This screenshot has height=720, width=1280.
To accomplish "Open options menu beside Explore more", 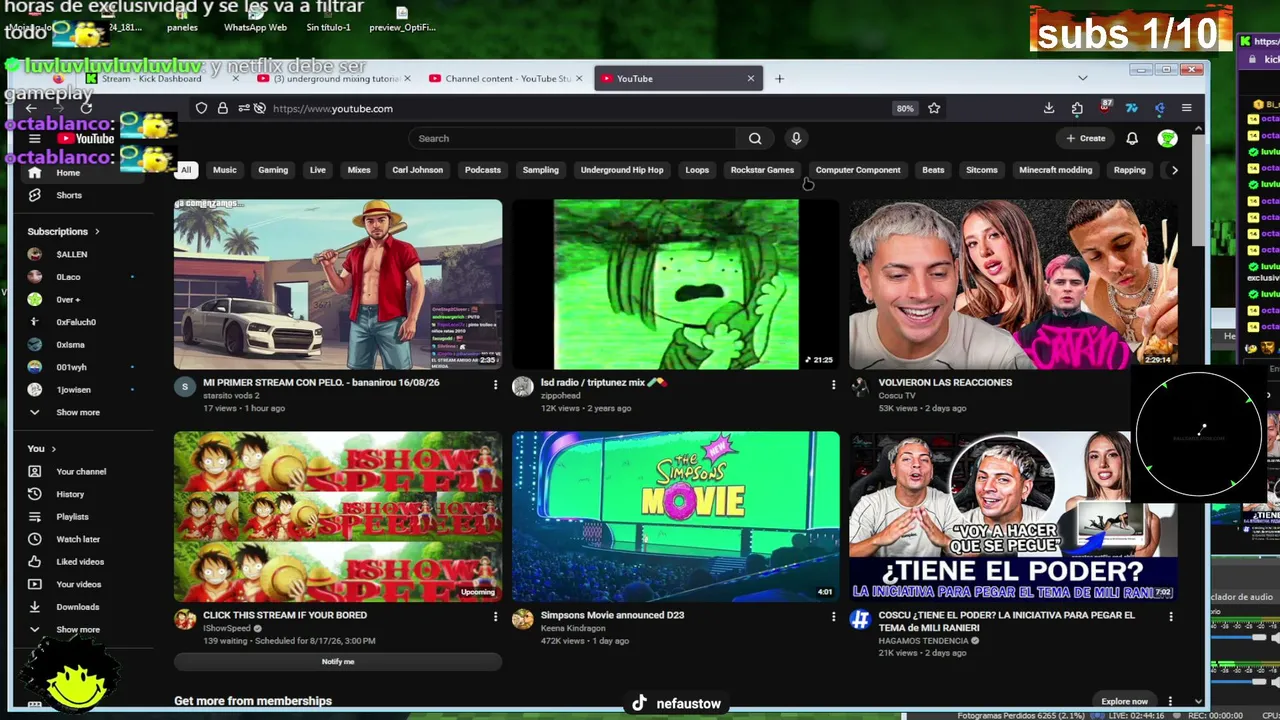I will pyautogui.click(x=1170, y=701).
